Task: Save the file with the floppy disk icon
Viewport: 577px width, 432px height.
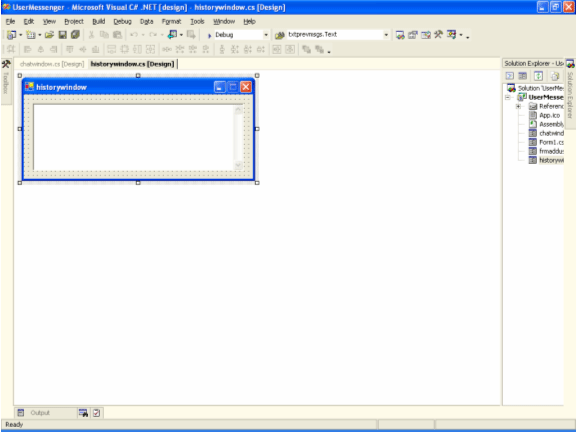Action: pyautogui.click(x=63, y=35)
